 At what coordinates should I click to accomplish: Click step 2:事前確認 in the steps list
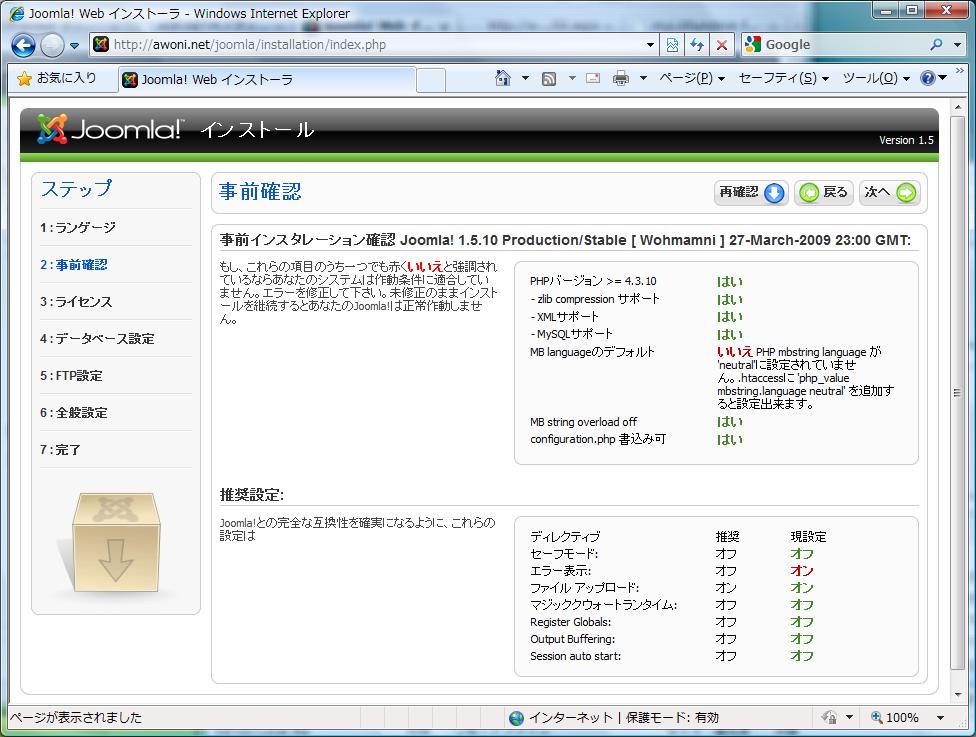pos(73,265)
